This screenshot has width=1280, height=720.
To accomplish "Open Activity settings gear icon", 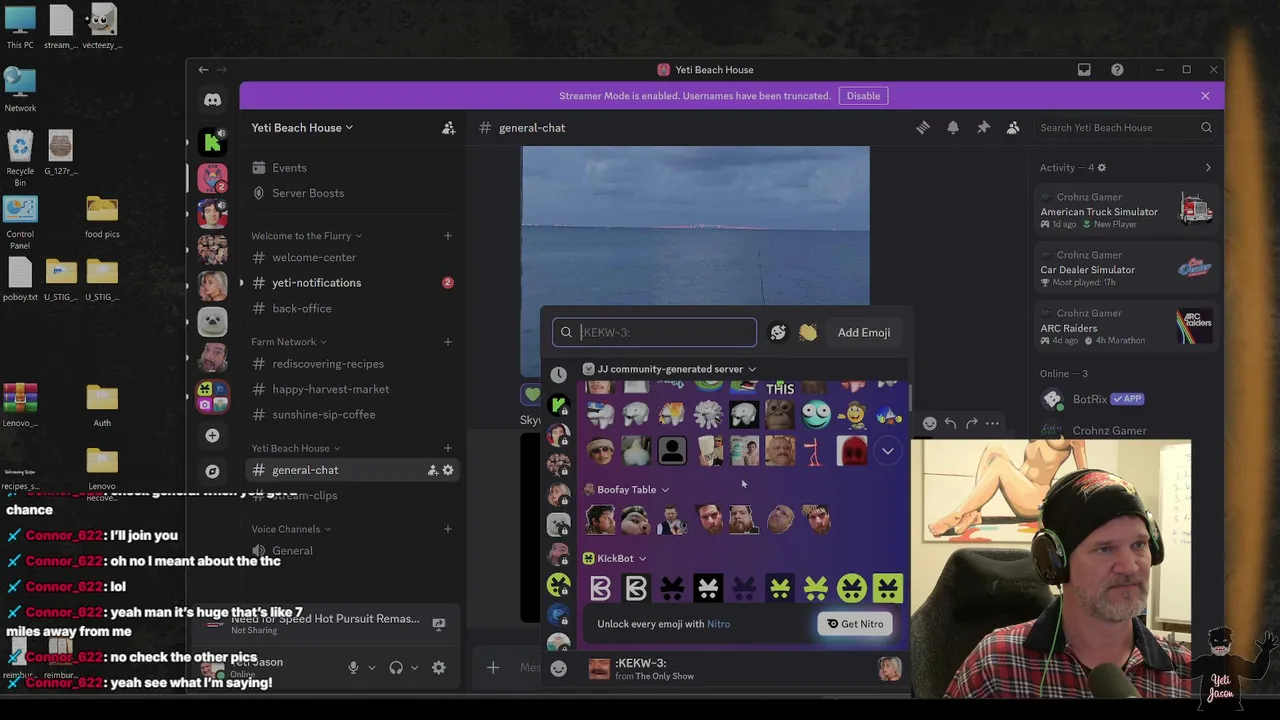I will click(x=1102, y=168).
